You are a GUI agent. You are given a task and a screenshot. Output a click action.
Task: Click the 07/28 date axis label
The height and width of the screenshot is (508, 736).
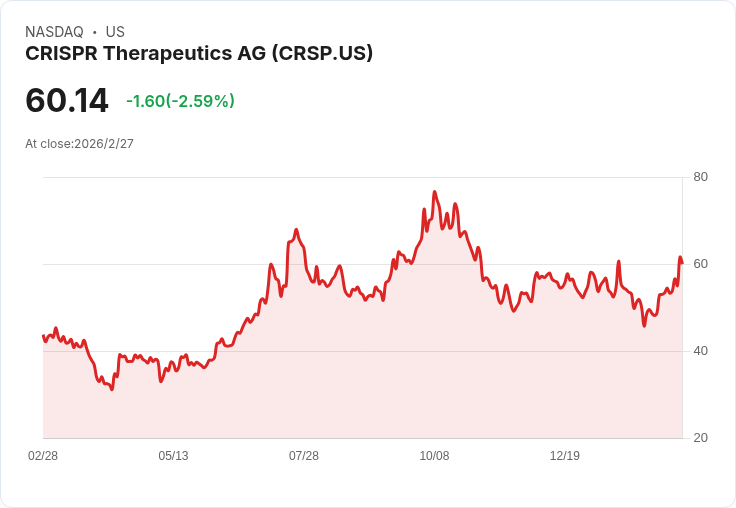click(x=304, y=455)
